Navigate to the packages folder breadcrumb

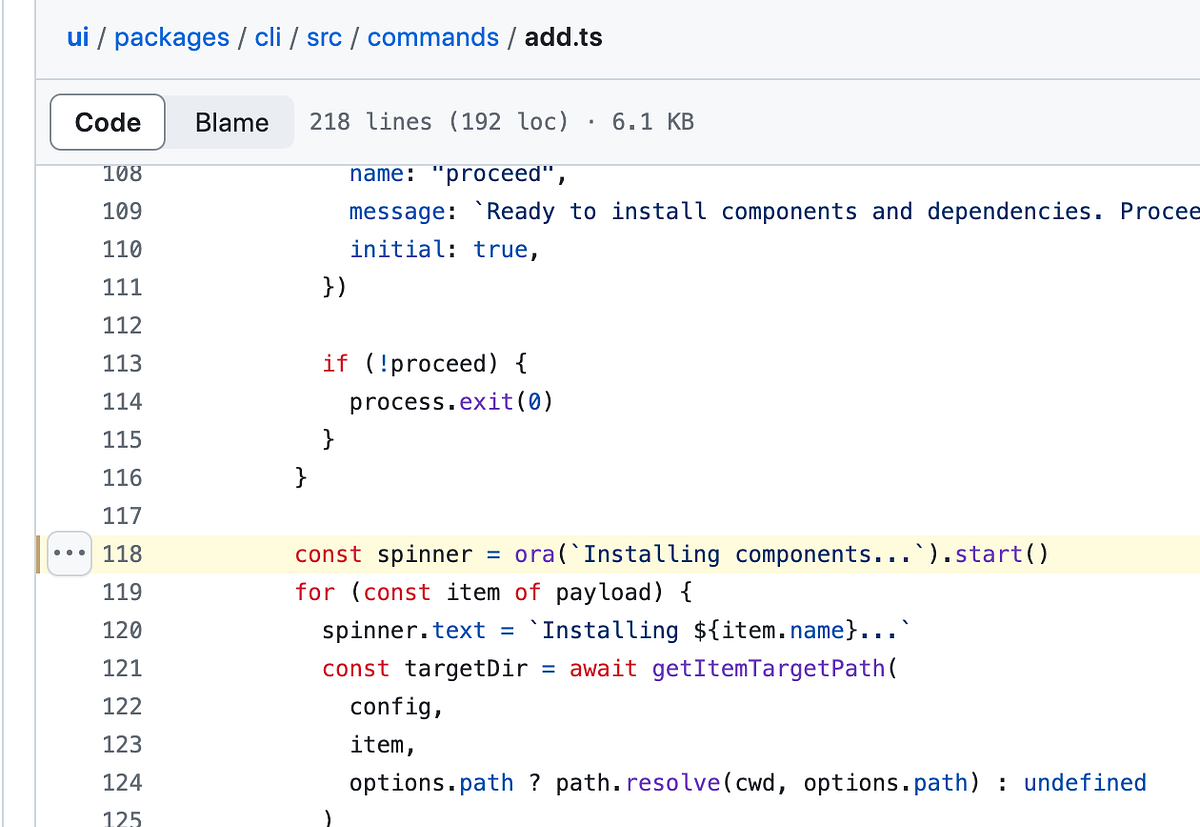[x=171, y=37]
